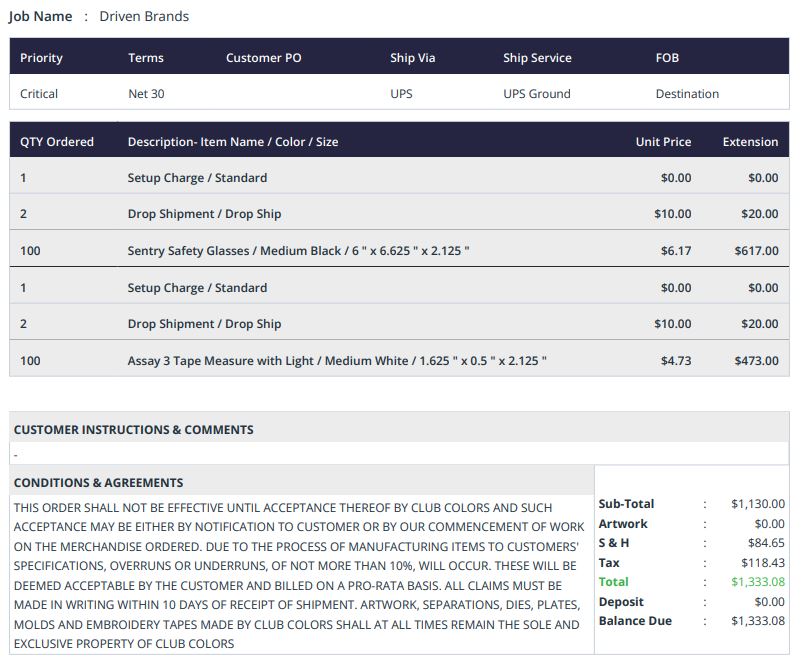Select the Balance Due label
Screen dimensions: 803x660
pyautogui.click(x=635, y=621)
